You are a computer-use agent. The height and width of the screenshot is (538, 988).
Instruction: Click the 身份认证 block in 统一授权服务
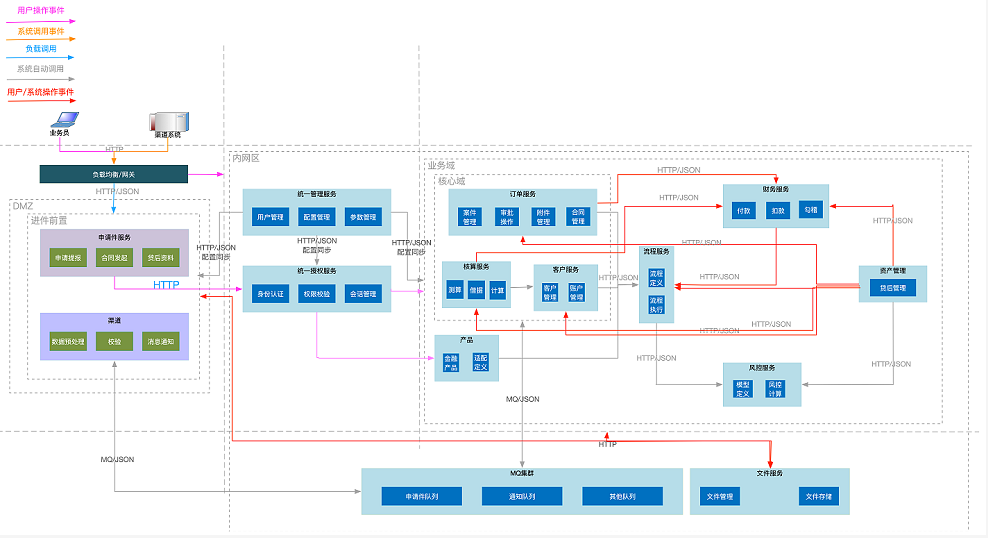tap(270, 294)
